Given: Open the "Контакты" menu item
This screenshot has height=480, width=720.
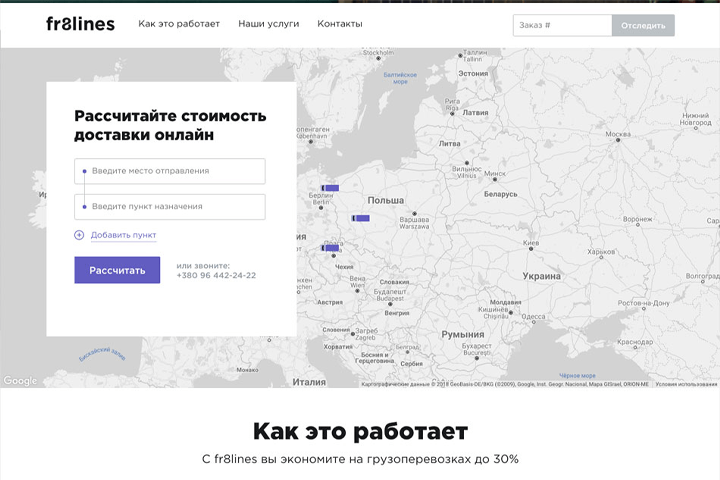Looking at the screenshot, I should tap(340, 24).
